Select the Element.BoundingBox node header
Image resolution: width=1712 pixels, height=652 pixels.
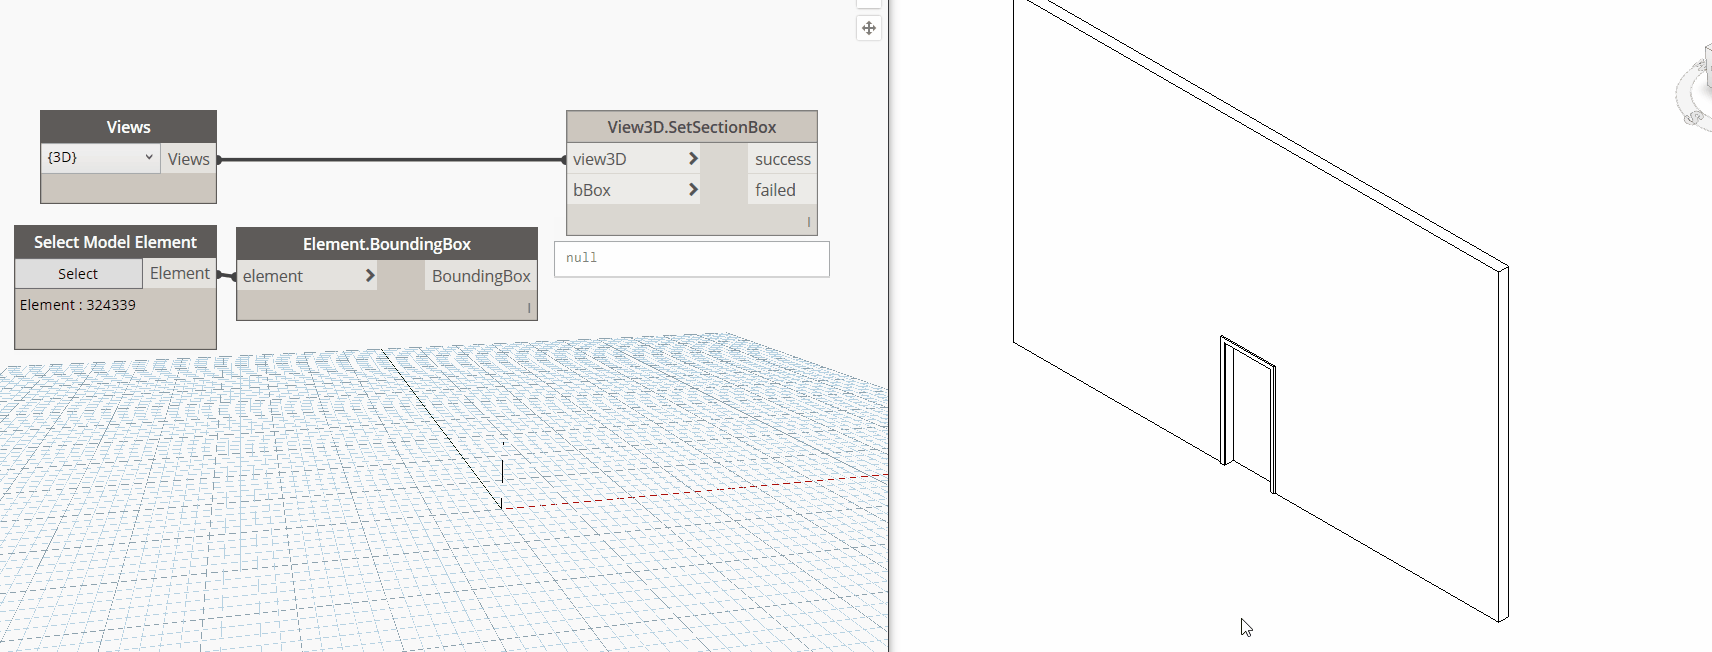click(x=386, y=244)
